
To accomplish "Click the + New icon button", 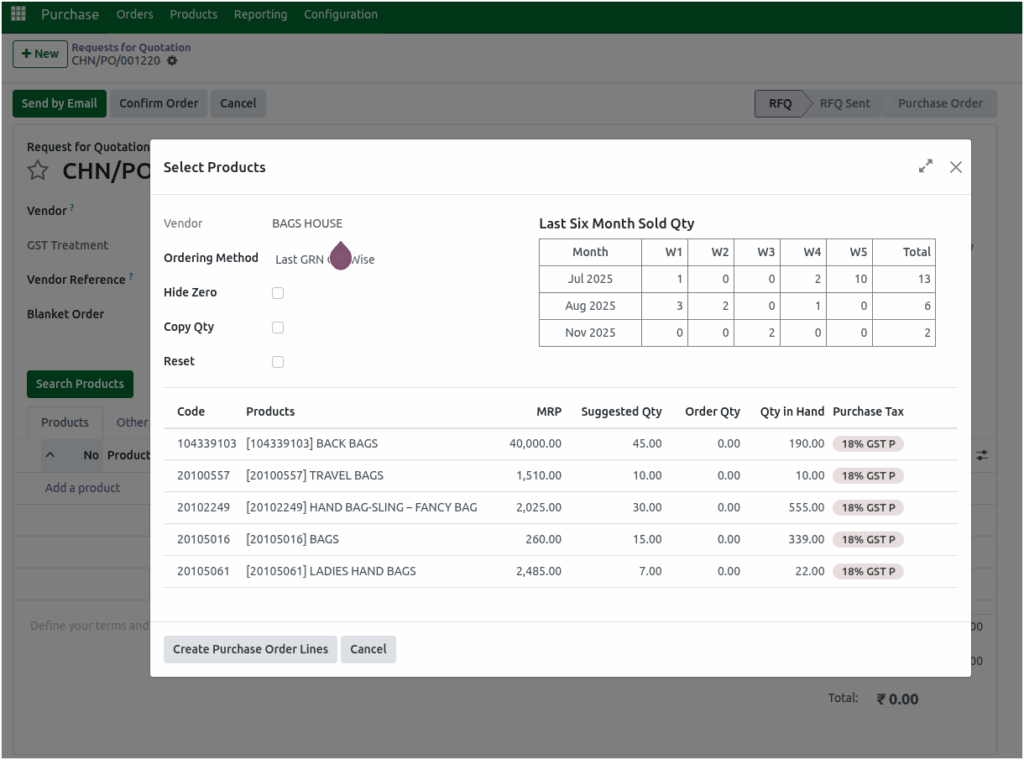I will [39, 54].
